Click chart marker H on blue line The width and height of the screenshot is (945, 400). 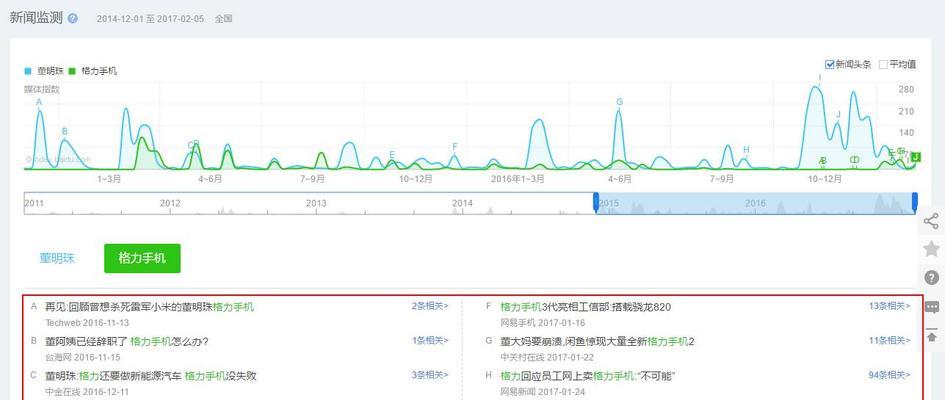(x=746, y=149)
